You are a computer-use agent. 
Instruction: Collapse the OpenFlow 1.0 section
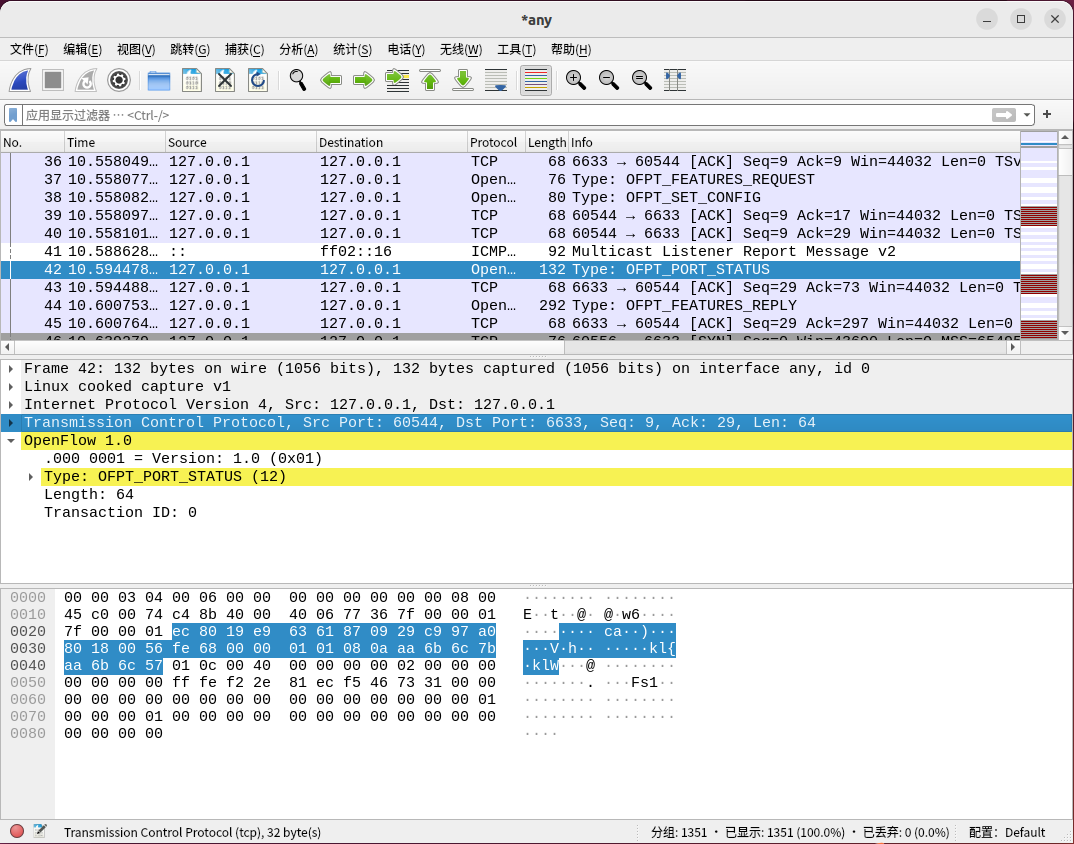pyautogui.click(x=11, y=441)
